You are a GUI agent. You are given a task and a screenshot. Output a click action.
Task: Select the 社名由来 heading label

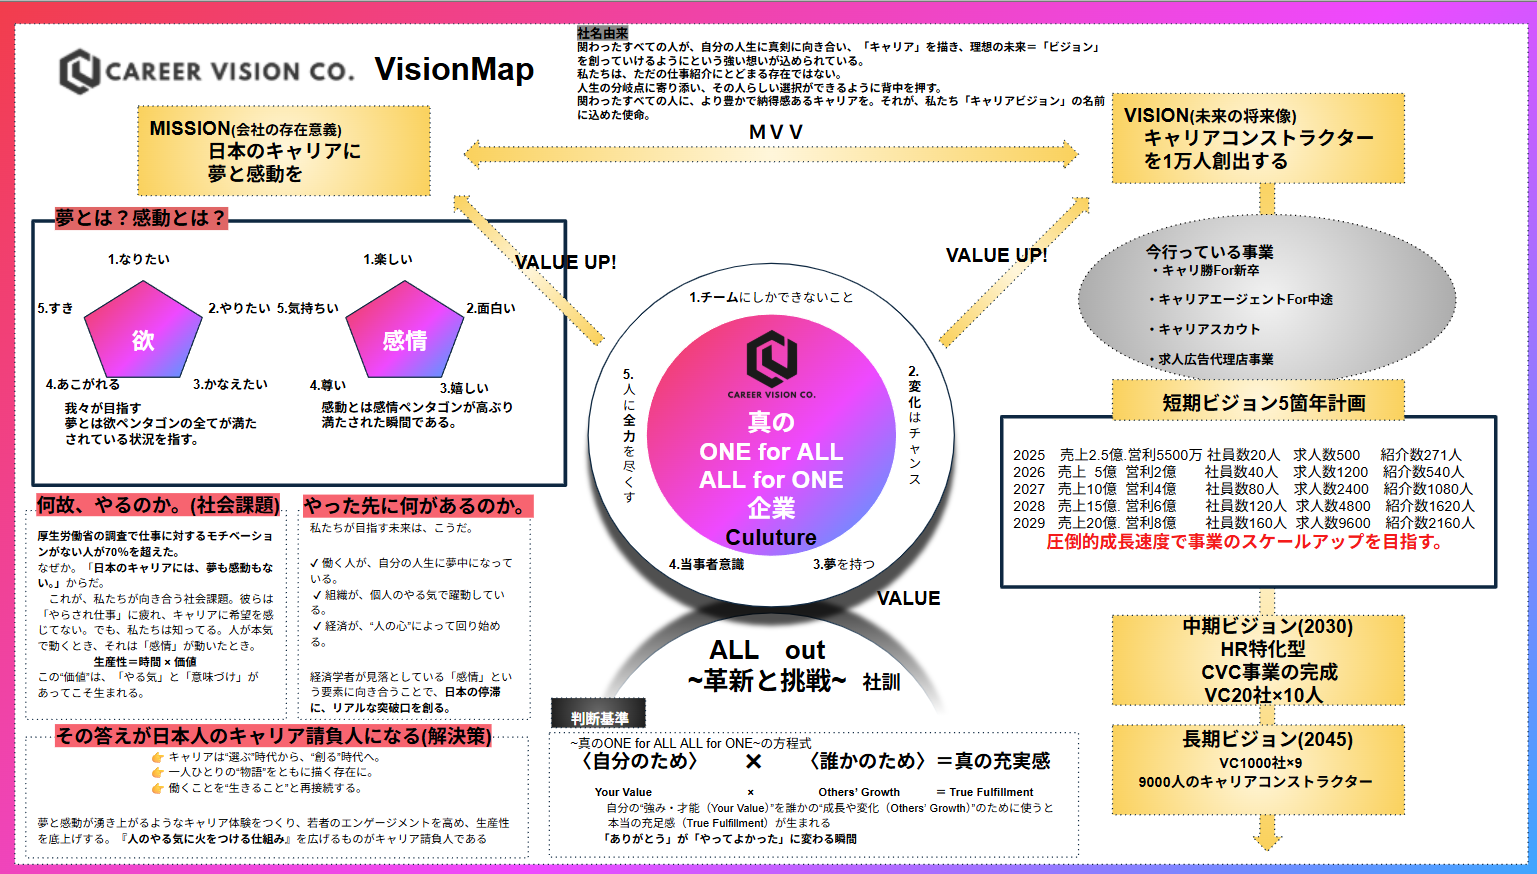point(602,33)
